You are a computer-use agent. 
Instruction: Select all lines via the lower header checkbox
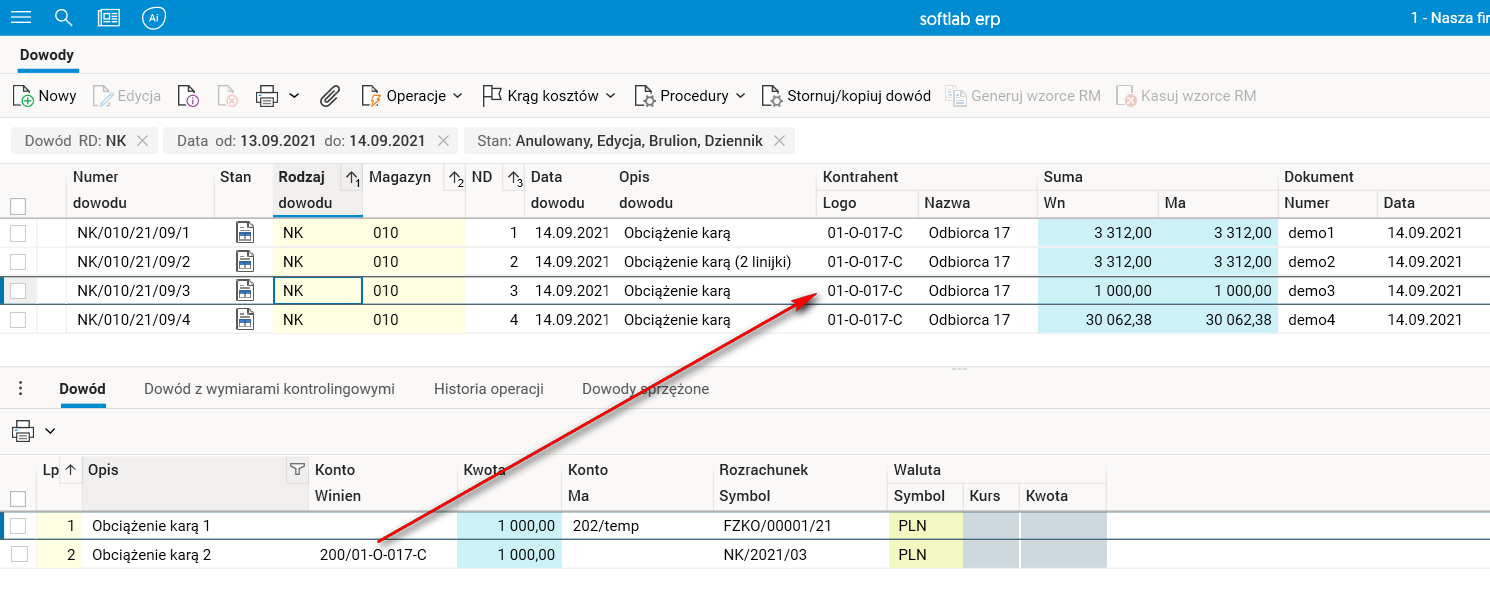pyautogui.click(x=18, y=498)
